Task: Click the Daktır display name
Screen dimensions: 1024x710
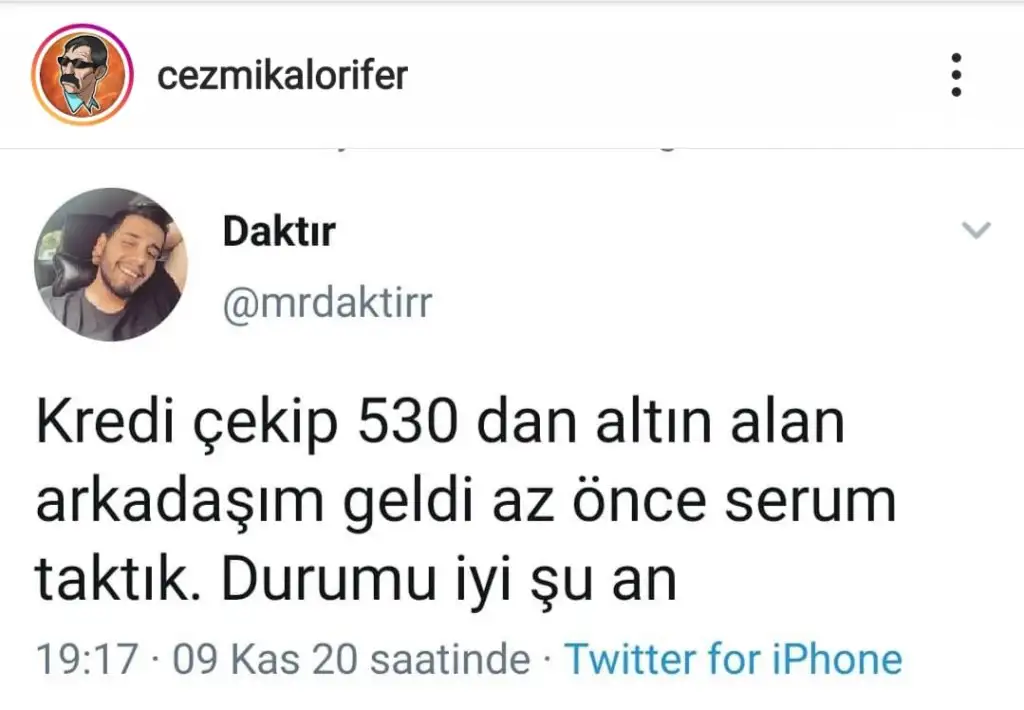Action: pos(279,231)
